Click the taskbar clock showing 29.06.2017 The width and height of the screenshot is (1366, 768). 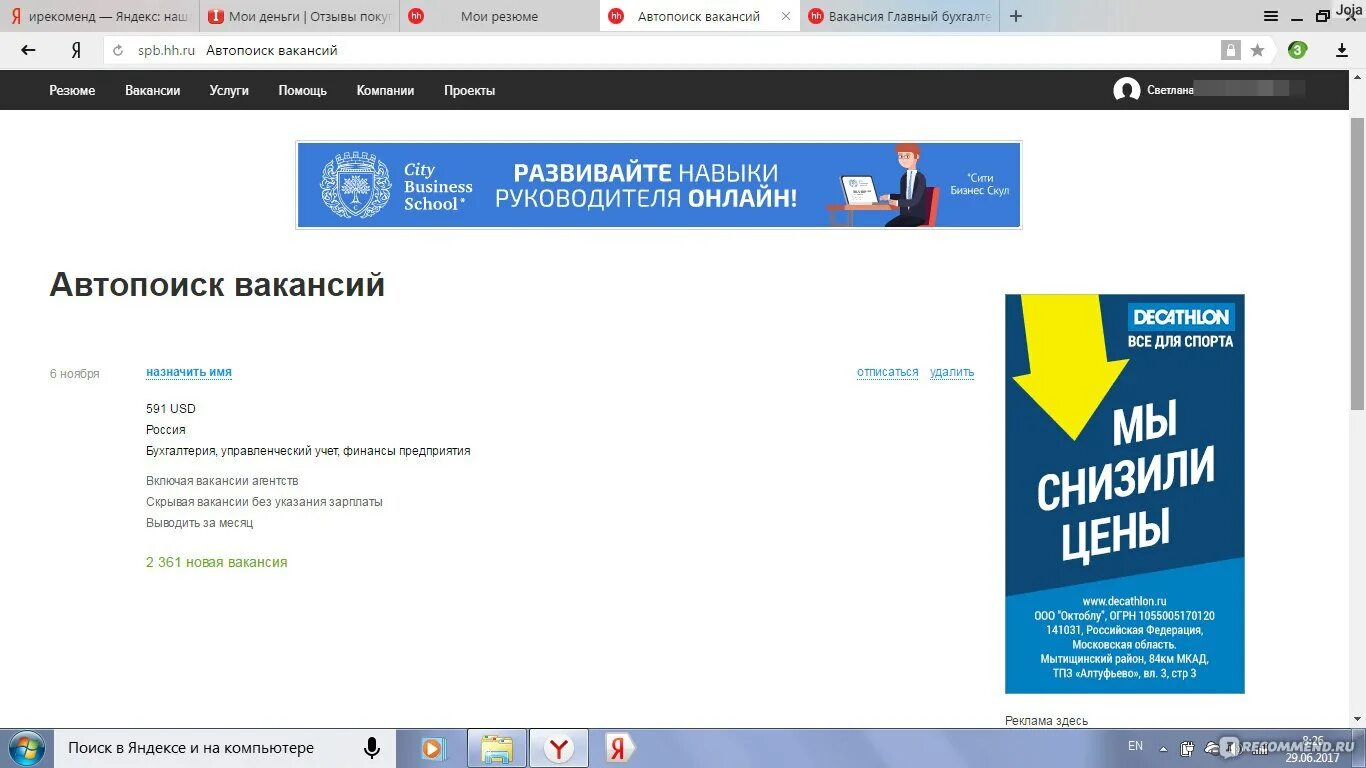click(x=1313, y=749)
